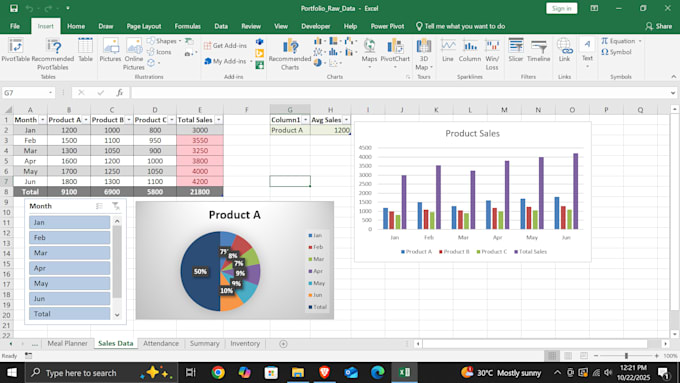The height and width of the screenshot is (383, 680).
Task: Insert Column sparkline
Action: click(x=470, y=50)
